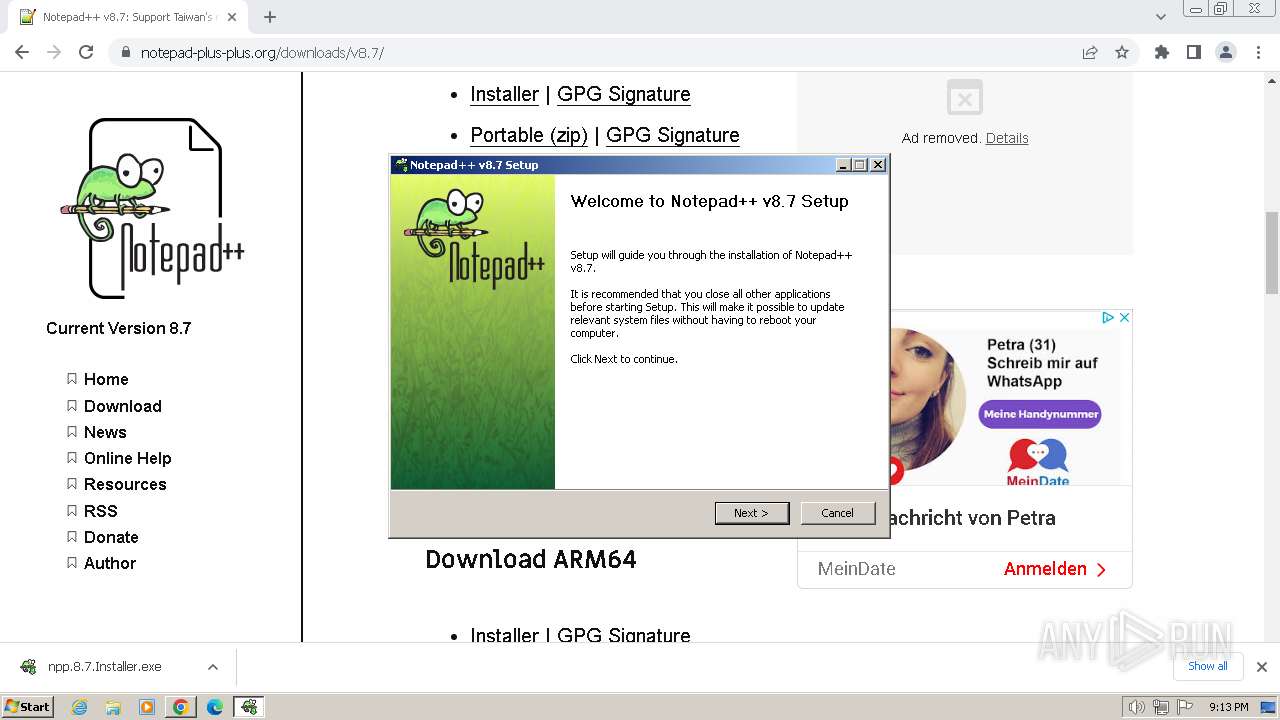Select the Notepad++ v8.7 browser tab

coord(127,17)
